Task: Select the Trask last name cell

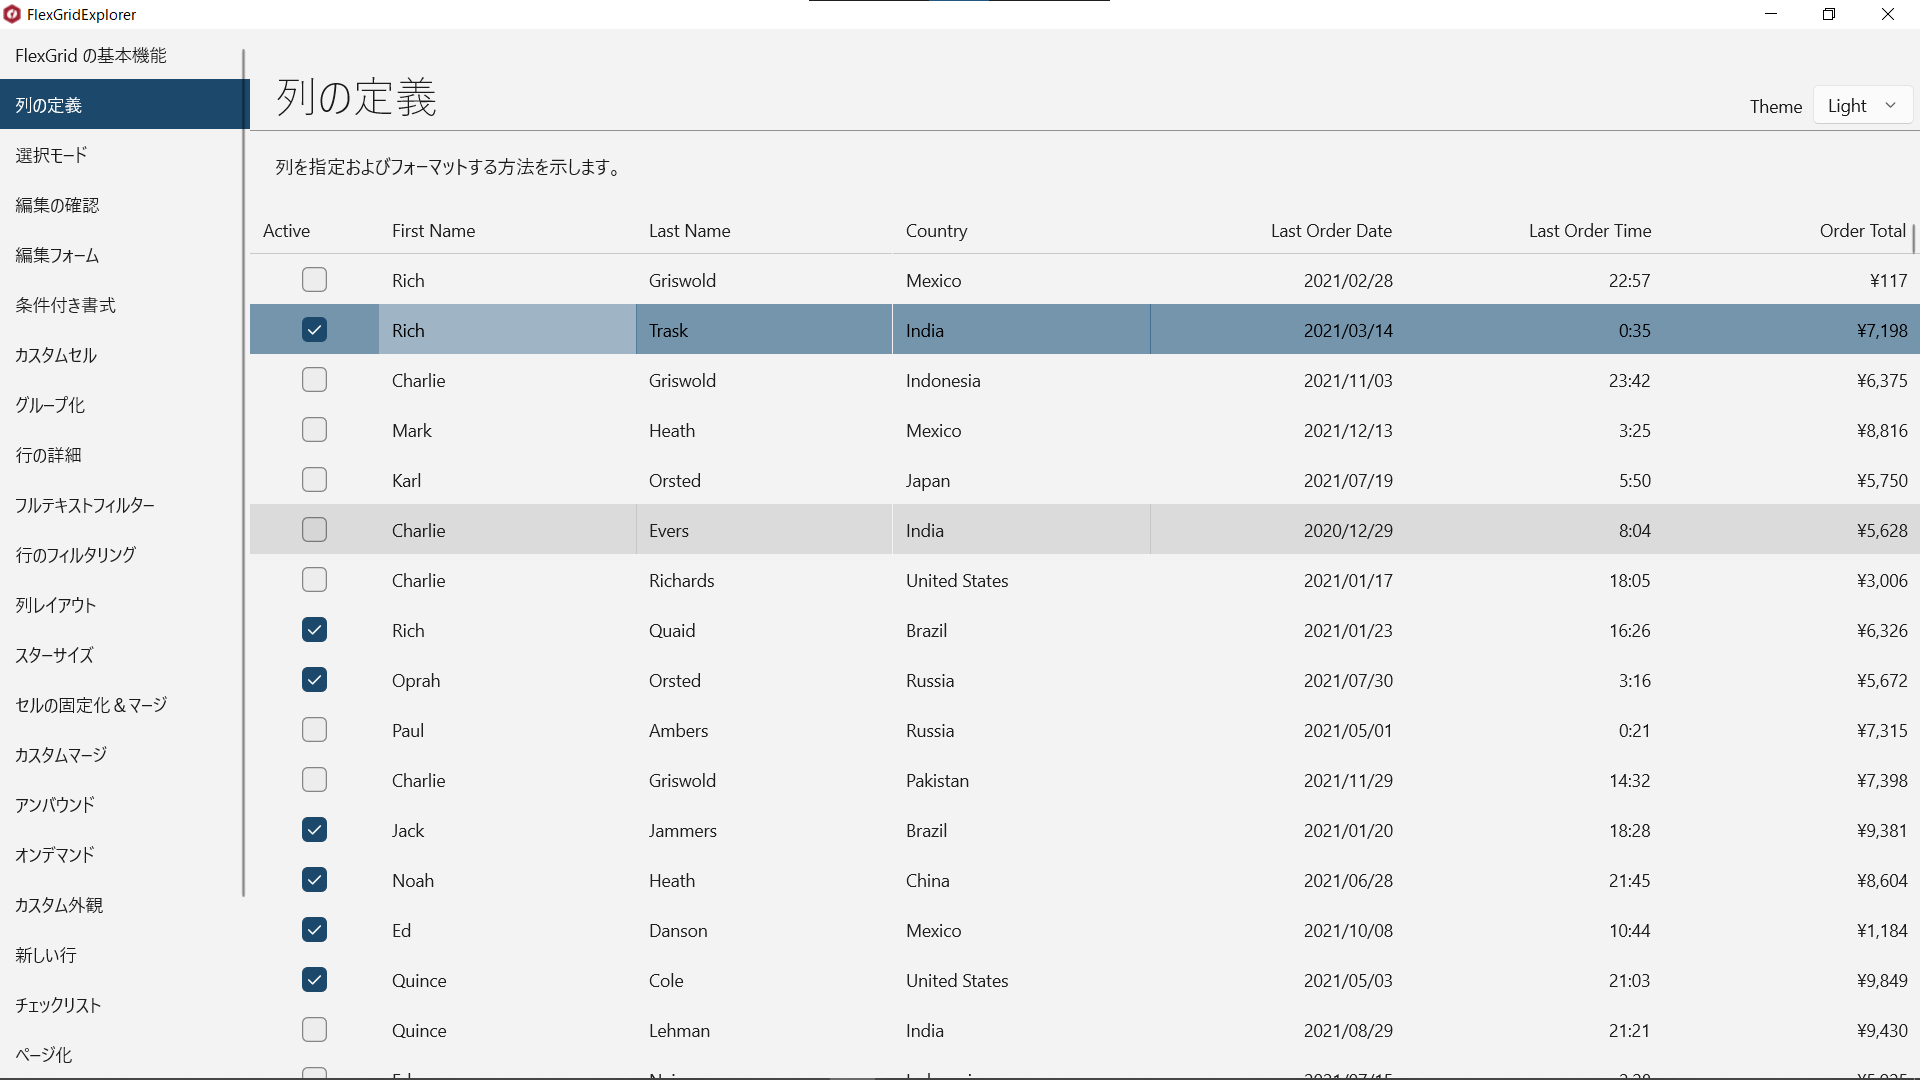Action: [x=764, y=330]
